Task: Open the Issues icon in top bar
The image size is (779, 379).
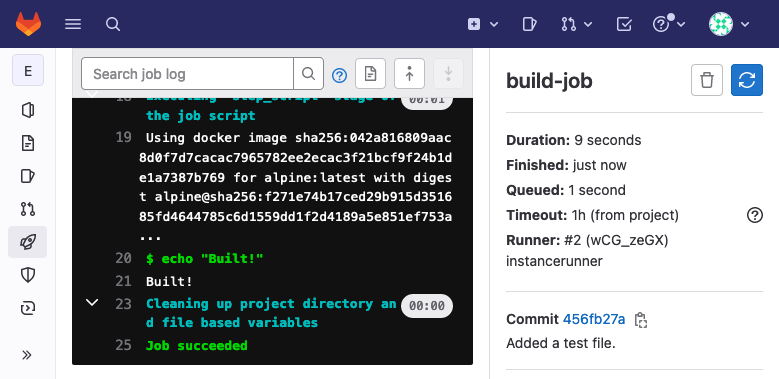Action: pos(530,24)
